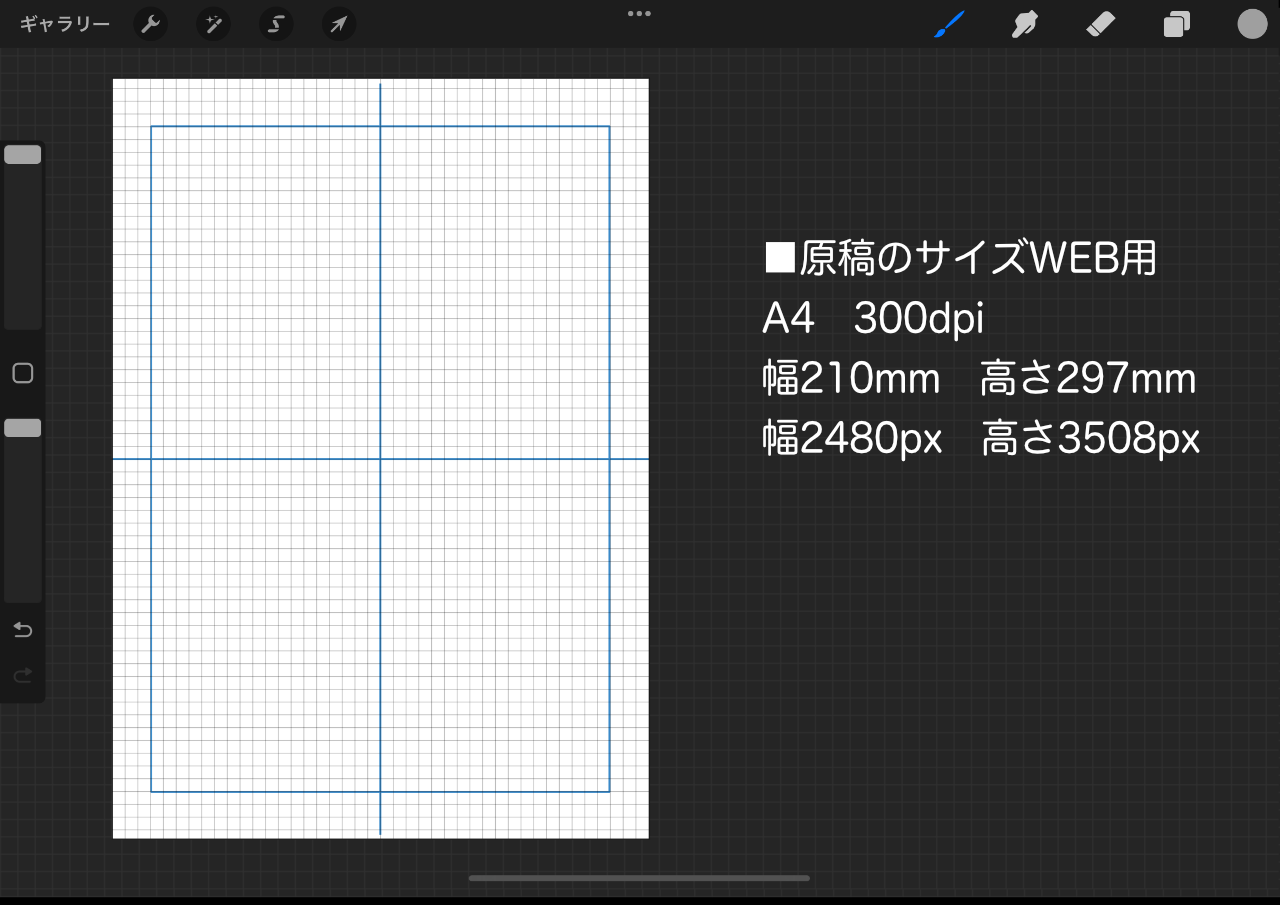Undo the last action

tap(23, 630)
